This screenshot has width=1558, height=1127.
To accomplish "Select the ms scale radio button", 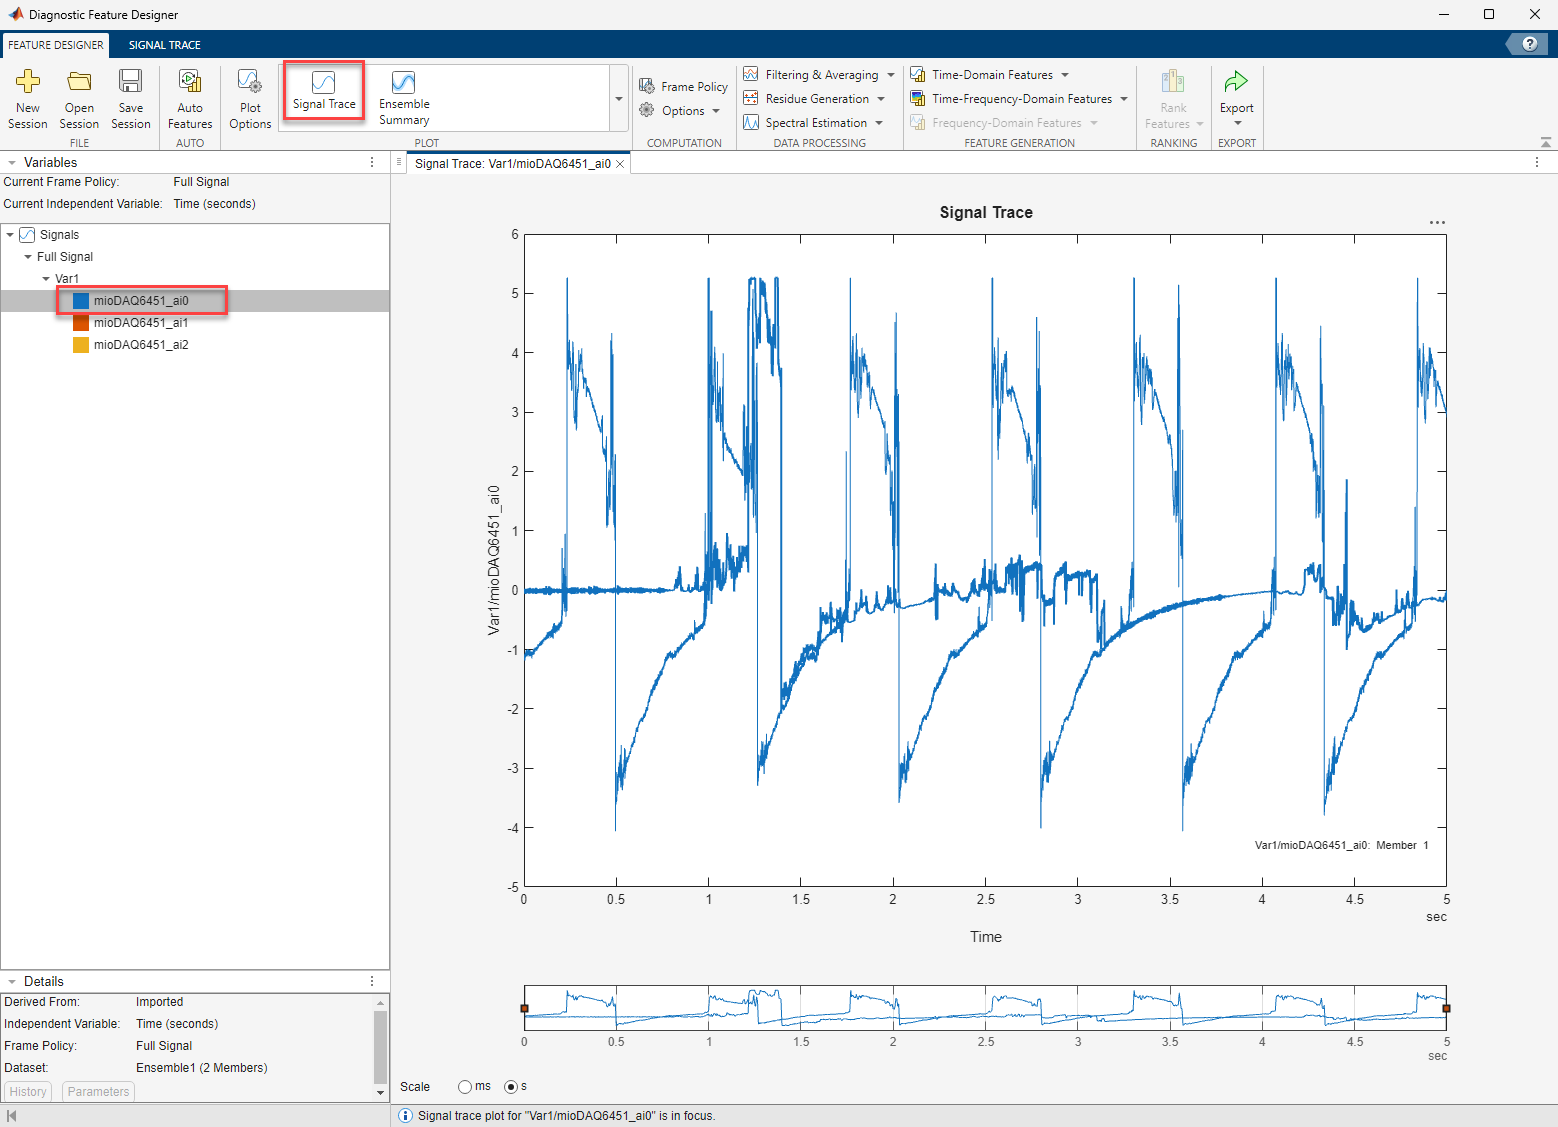I will [x=465, y=1087].
